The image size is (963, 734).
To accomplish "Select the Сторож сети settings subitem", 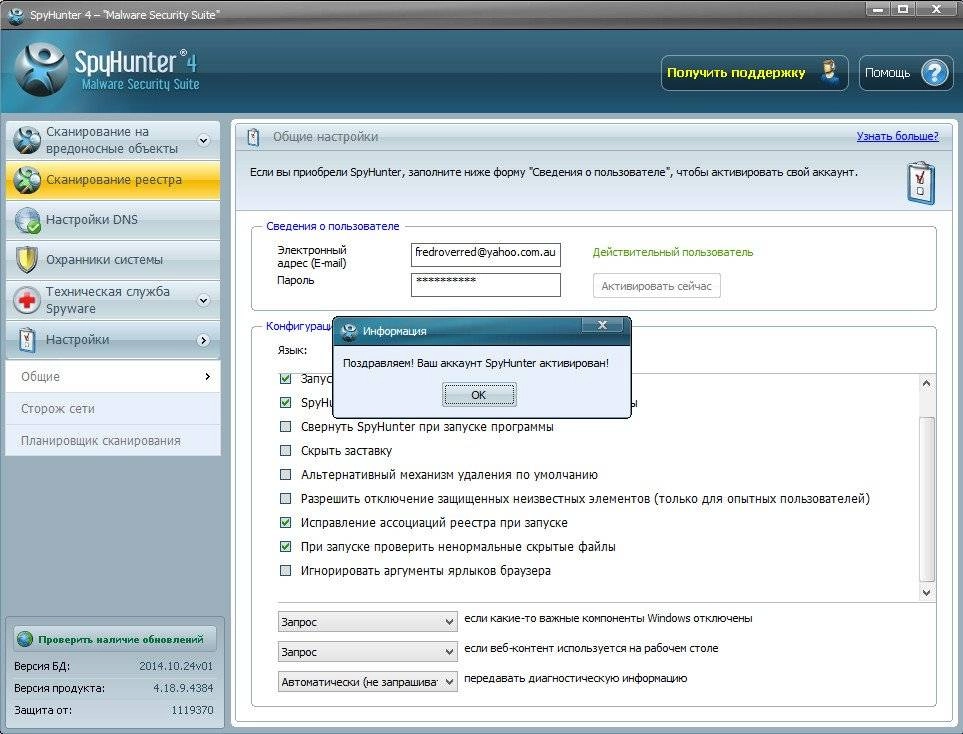I will [x=113, y=408].
